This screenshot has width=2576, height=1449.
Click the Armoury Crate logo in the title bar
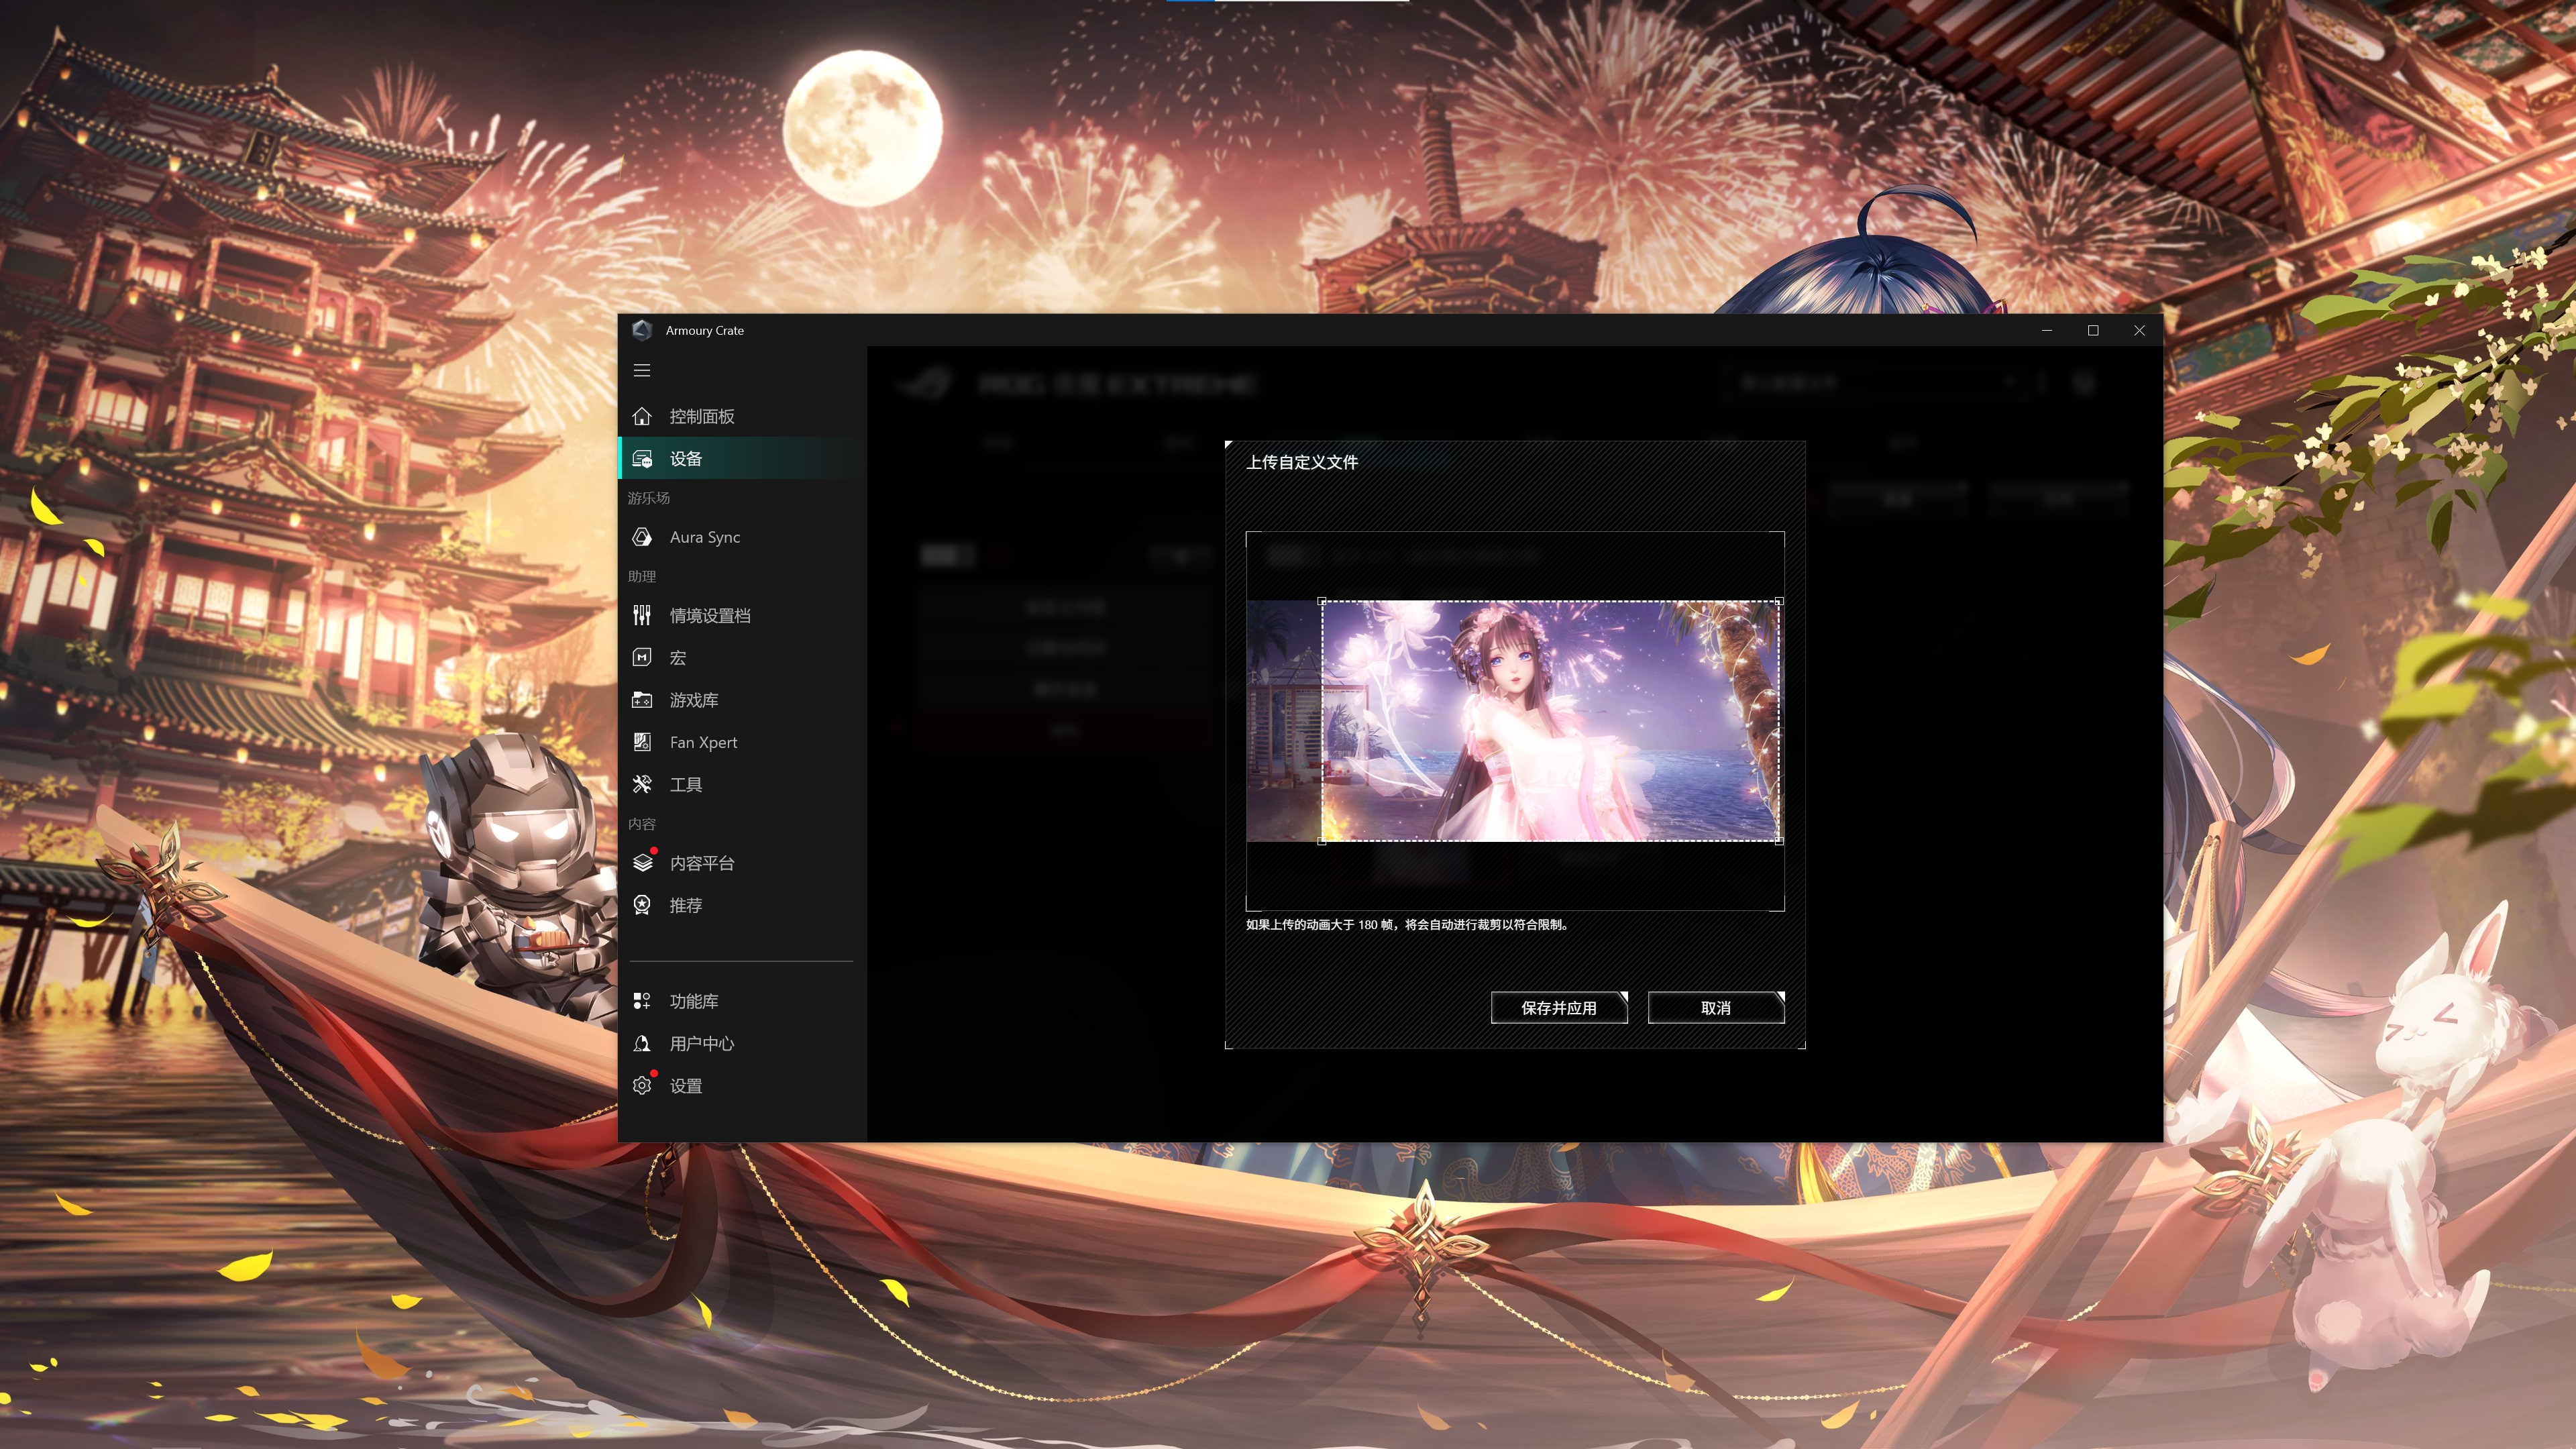(x=642, y=330)
